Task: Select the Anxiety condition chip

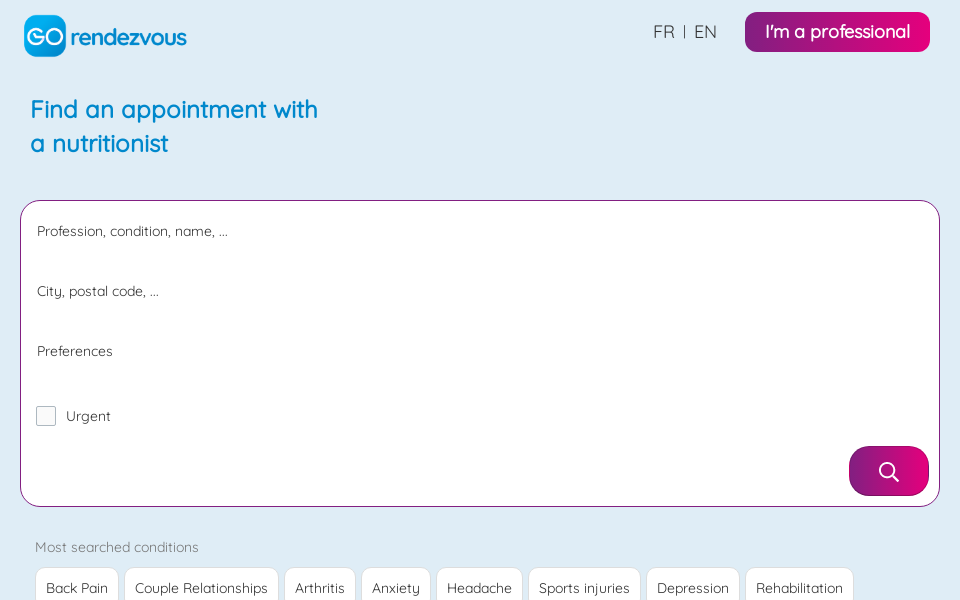Action: coord(396,587)
